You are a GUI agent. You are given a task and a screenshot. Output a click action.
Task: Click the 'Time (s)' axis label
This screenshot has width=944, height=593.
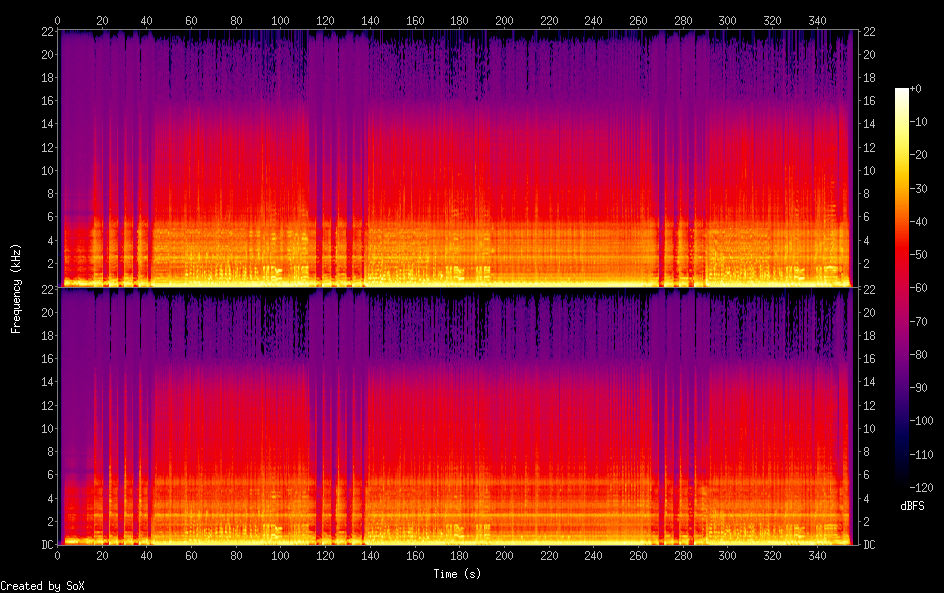(x=459, y=574)
